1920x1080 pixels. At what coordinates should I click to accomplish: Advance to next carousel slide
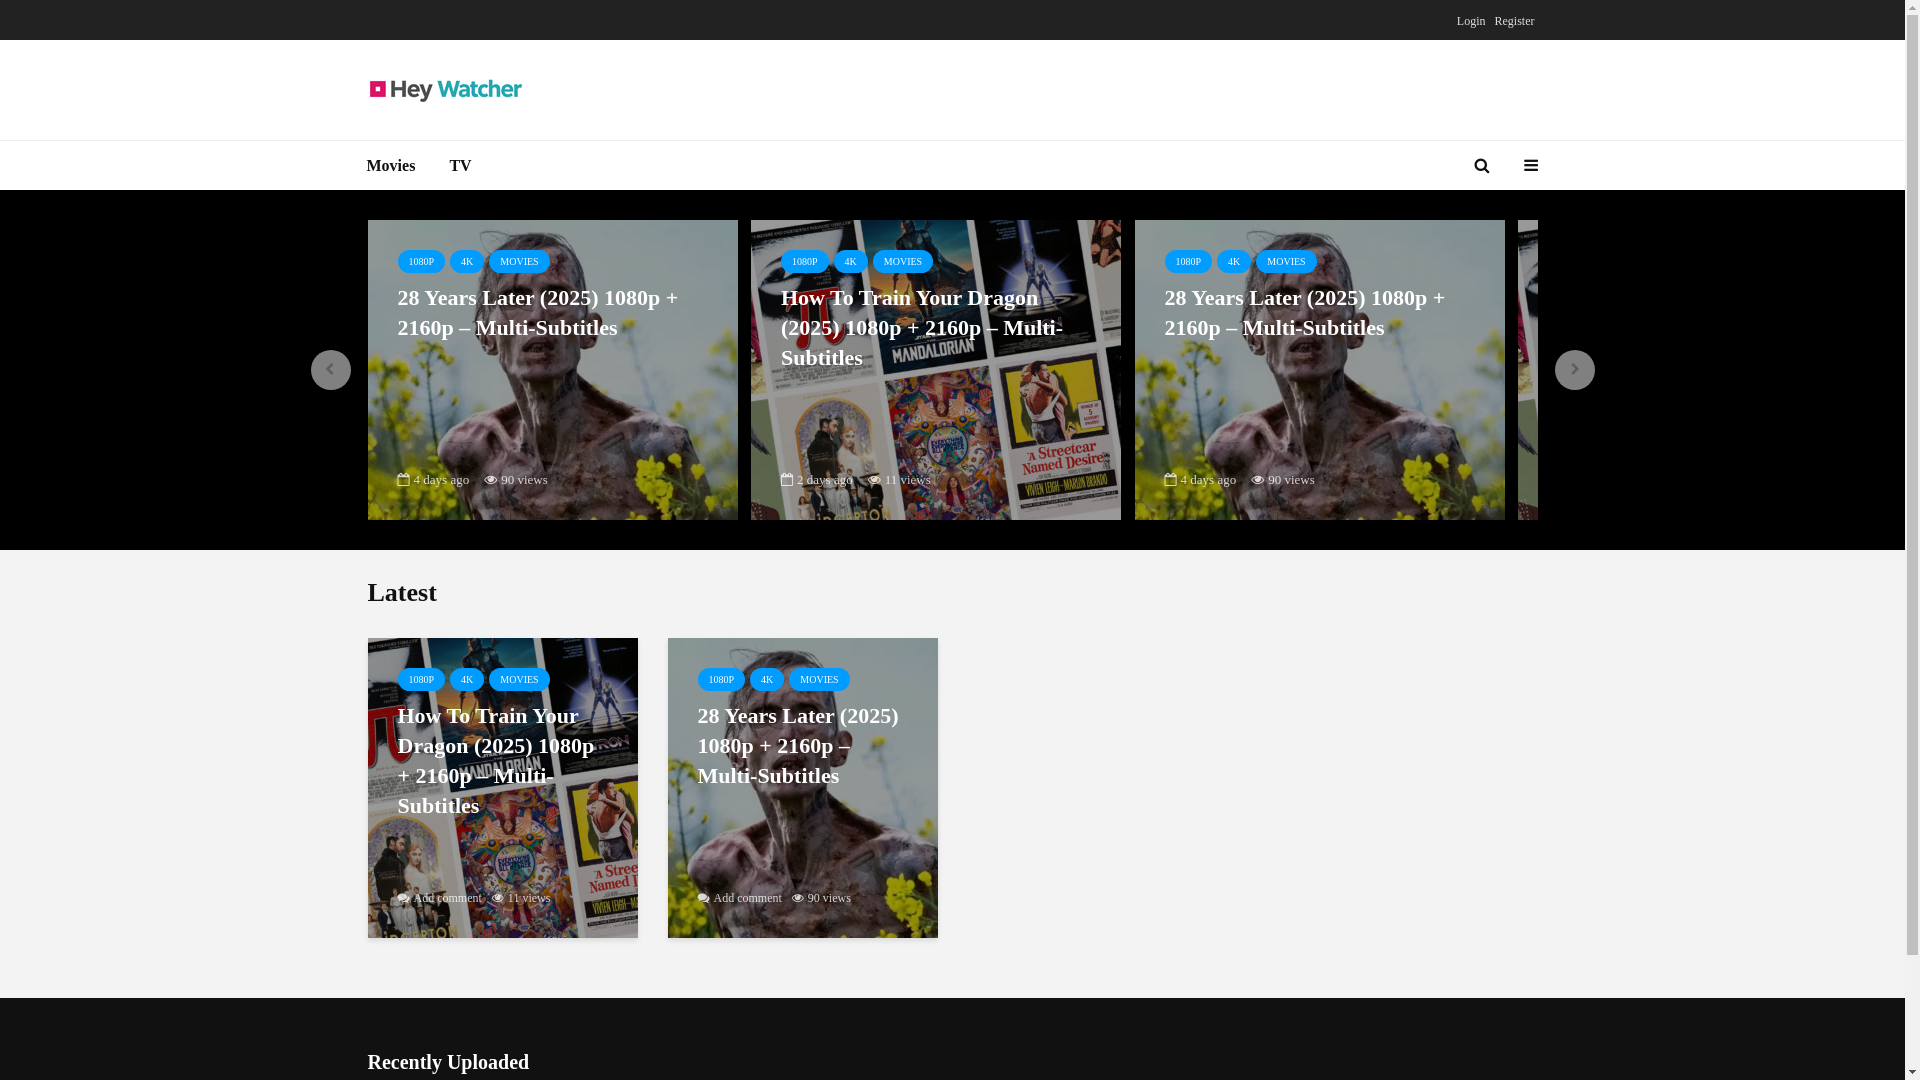pyautogui.click(x=1574, y=370)
